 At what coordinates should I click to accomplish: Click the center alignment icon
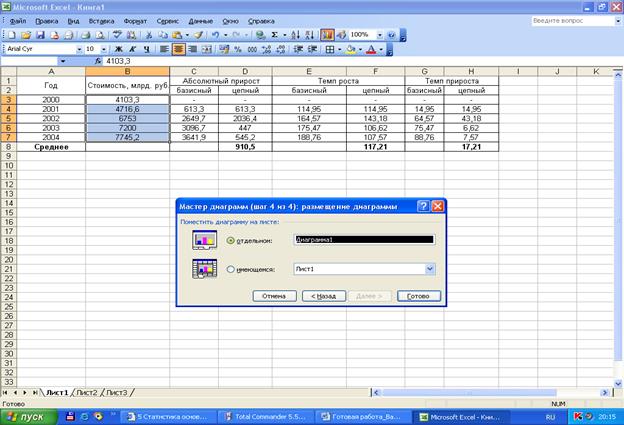click(179, 48)
